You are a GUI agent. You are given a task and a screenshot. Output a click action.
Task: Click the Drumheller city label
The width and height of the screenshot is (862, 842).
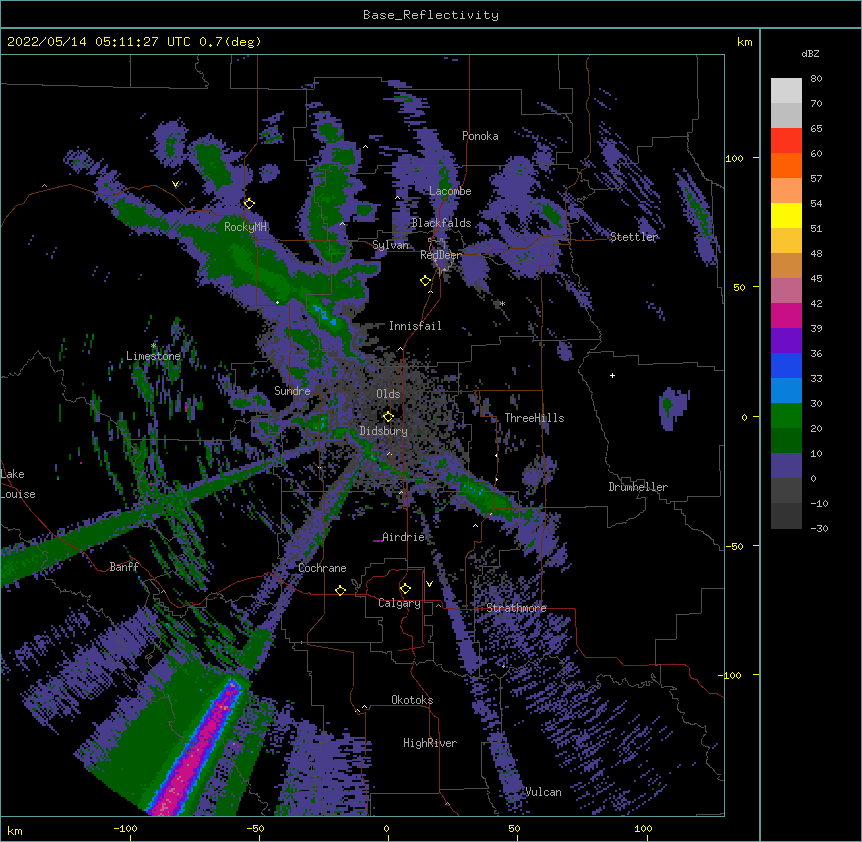[x=638, y=487]
